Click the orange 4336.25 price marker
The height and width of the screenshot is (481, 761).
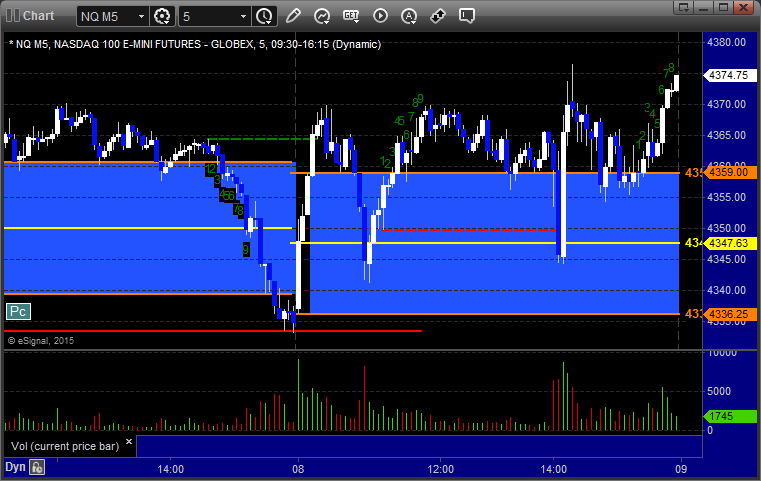click(x=729, y=314)
